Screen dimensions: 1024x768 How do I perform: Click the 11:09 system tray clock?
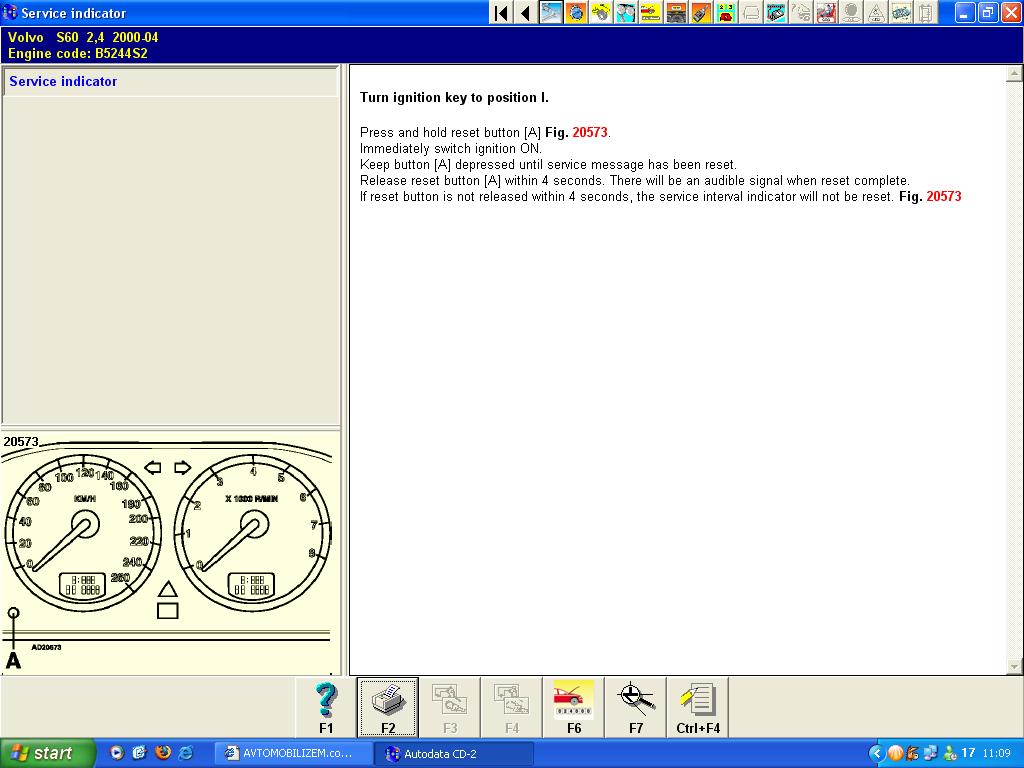tap(996, 754)
